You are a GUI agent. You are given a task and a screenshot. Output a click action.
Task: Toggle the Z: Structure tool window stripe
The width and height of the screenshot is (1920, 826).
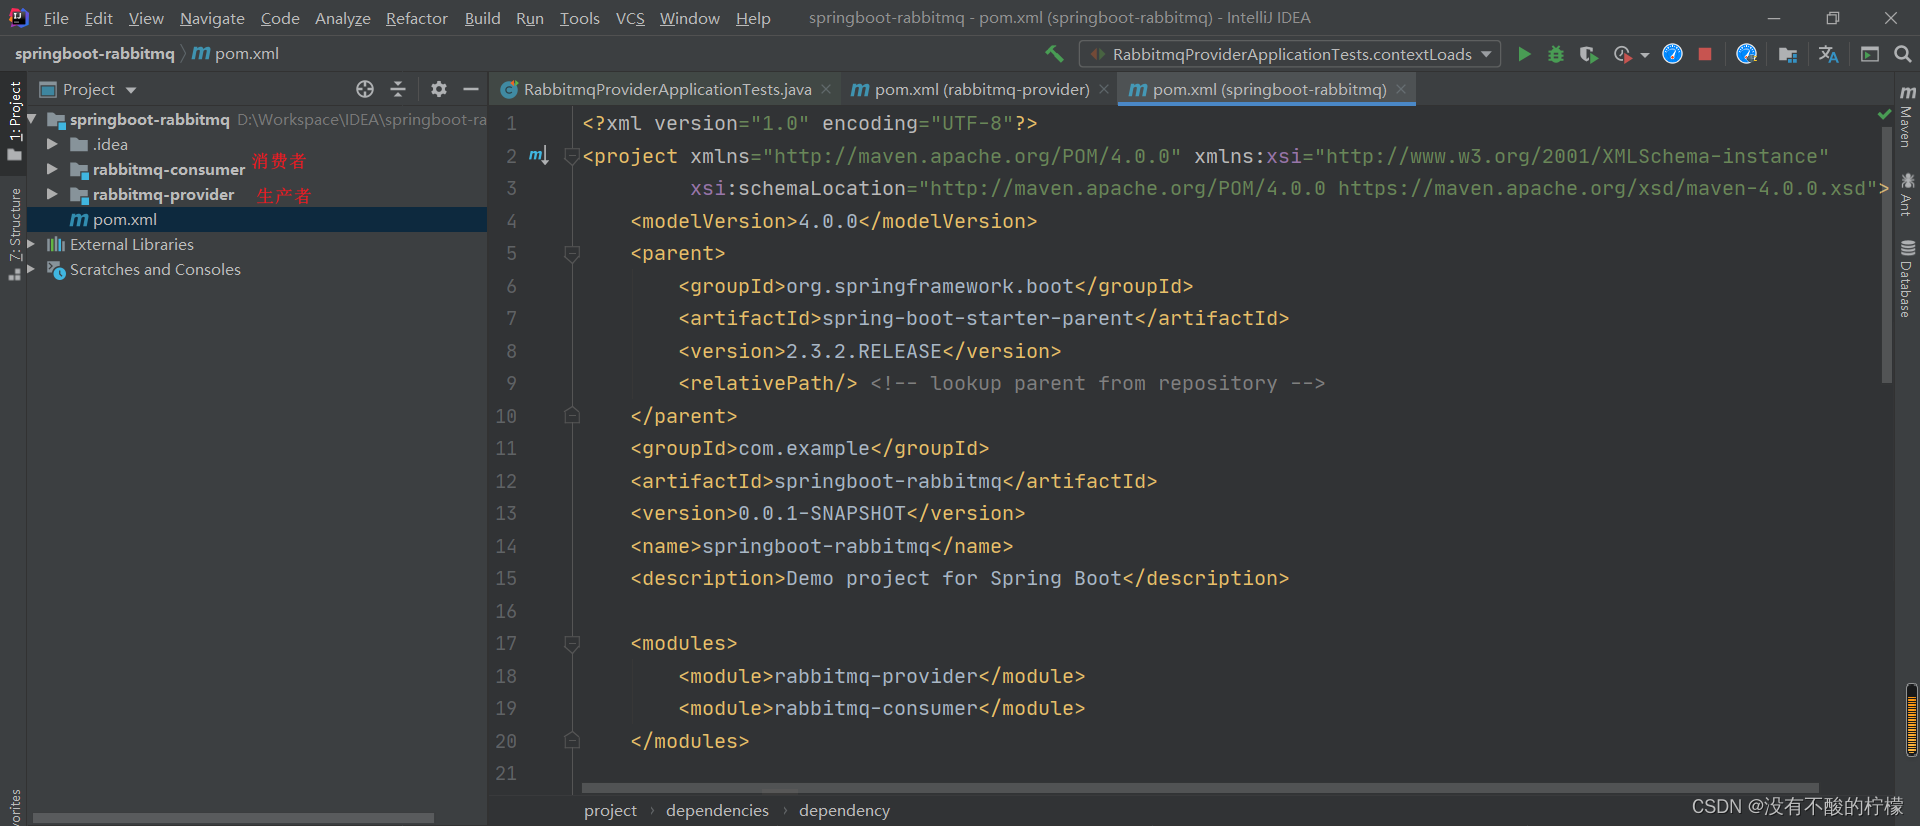pos(14,233)
